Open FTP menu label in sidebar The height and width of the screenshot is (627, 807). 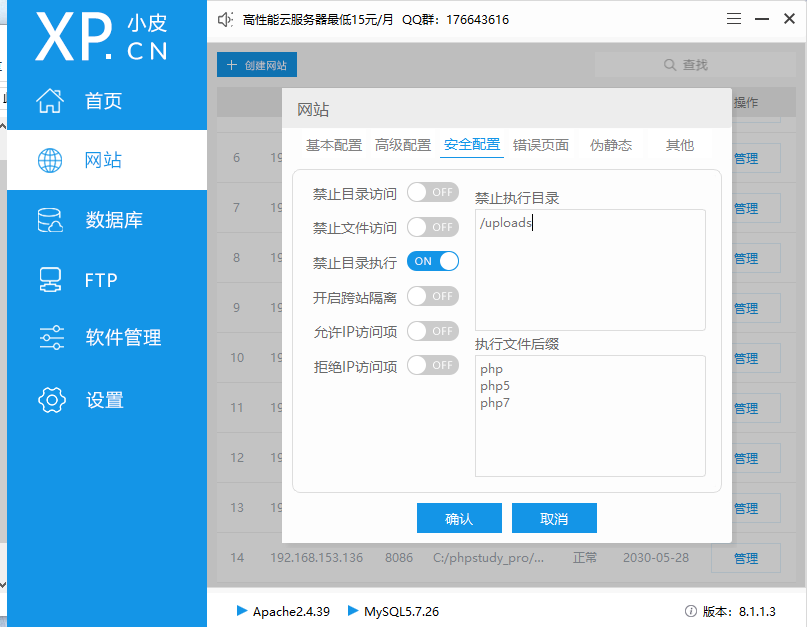[101, 280]
